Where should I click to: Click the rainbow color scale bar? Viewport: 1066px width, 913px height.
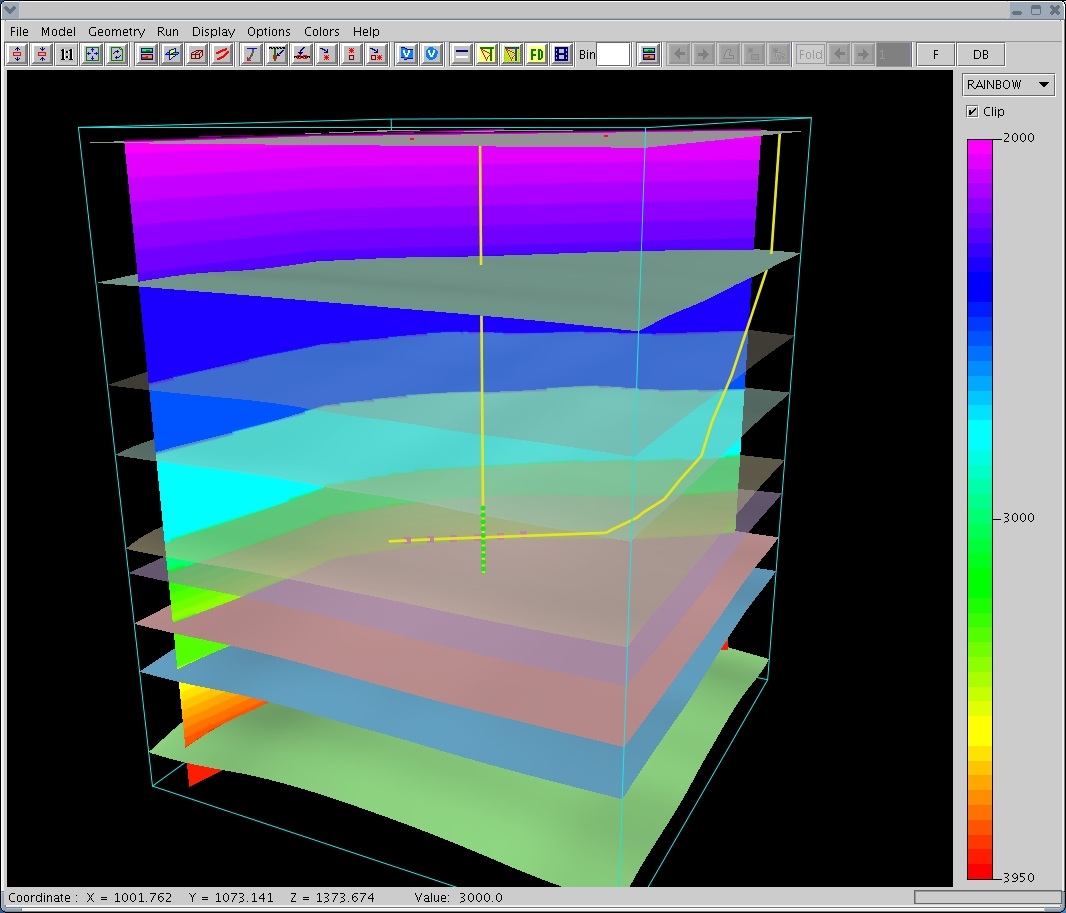[x=980, y=510]
